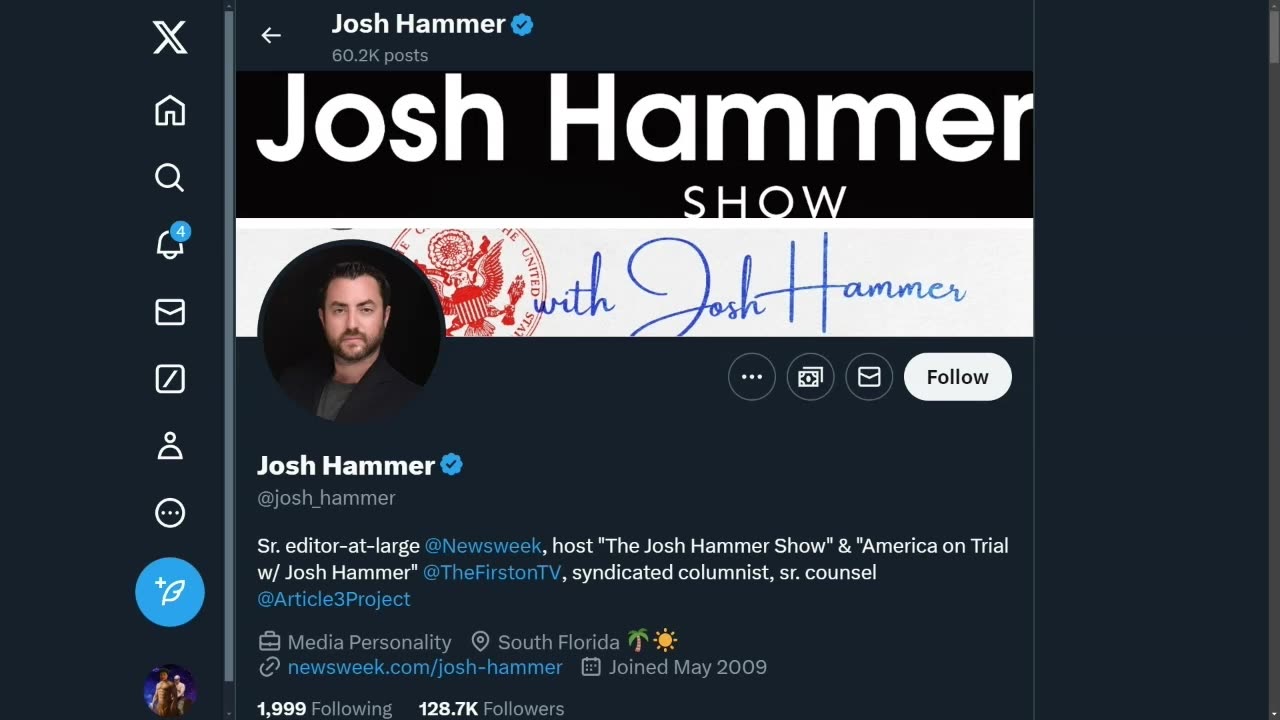
Task: Visit the @Article3Project mention
Action: pyautogui.click(x=334, y=599)
